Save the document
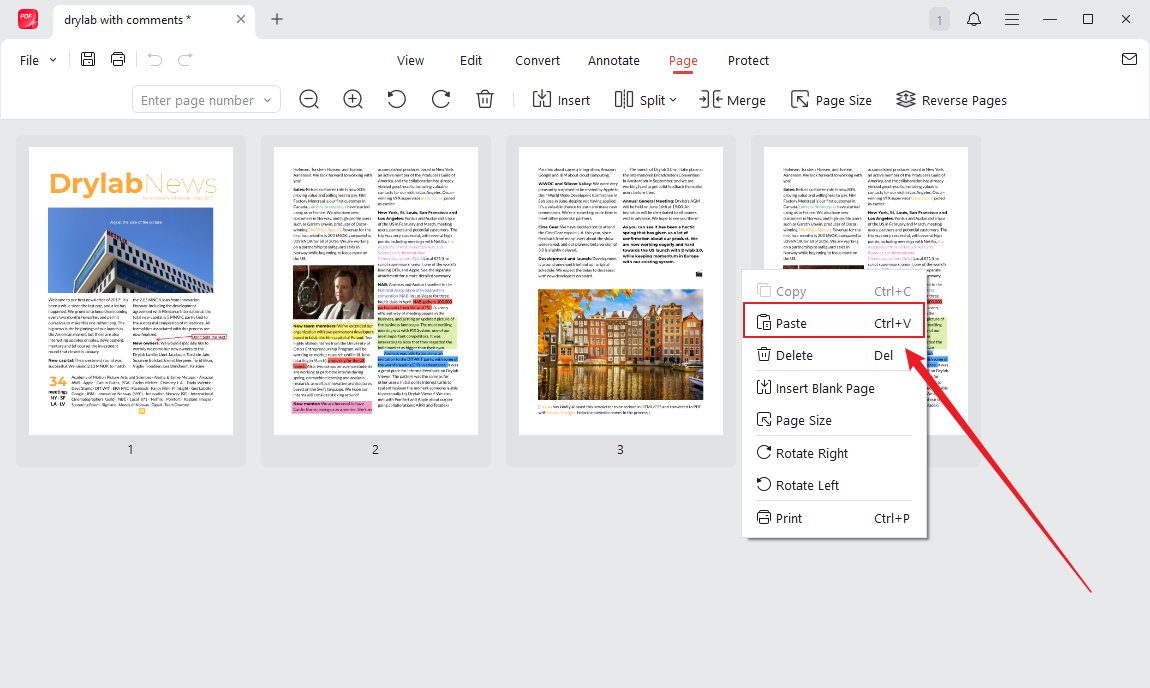This screenshot has height=688, width=1150. [x=88, y=59]
